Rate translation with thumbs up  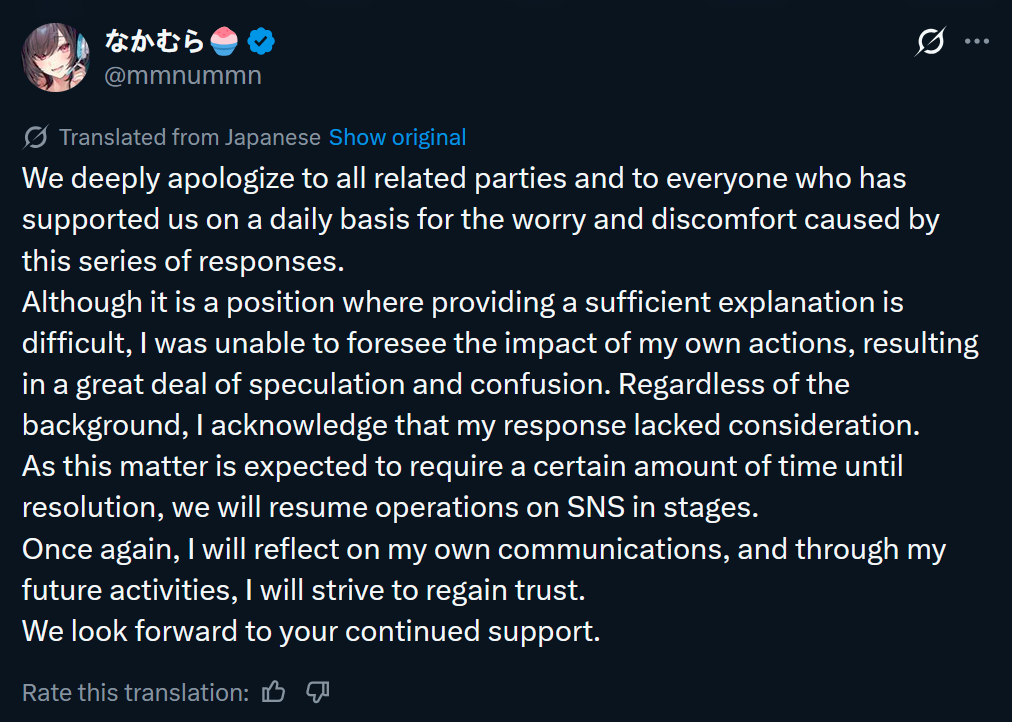(x=274, y=692)
